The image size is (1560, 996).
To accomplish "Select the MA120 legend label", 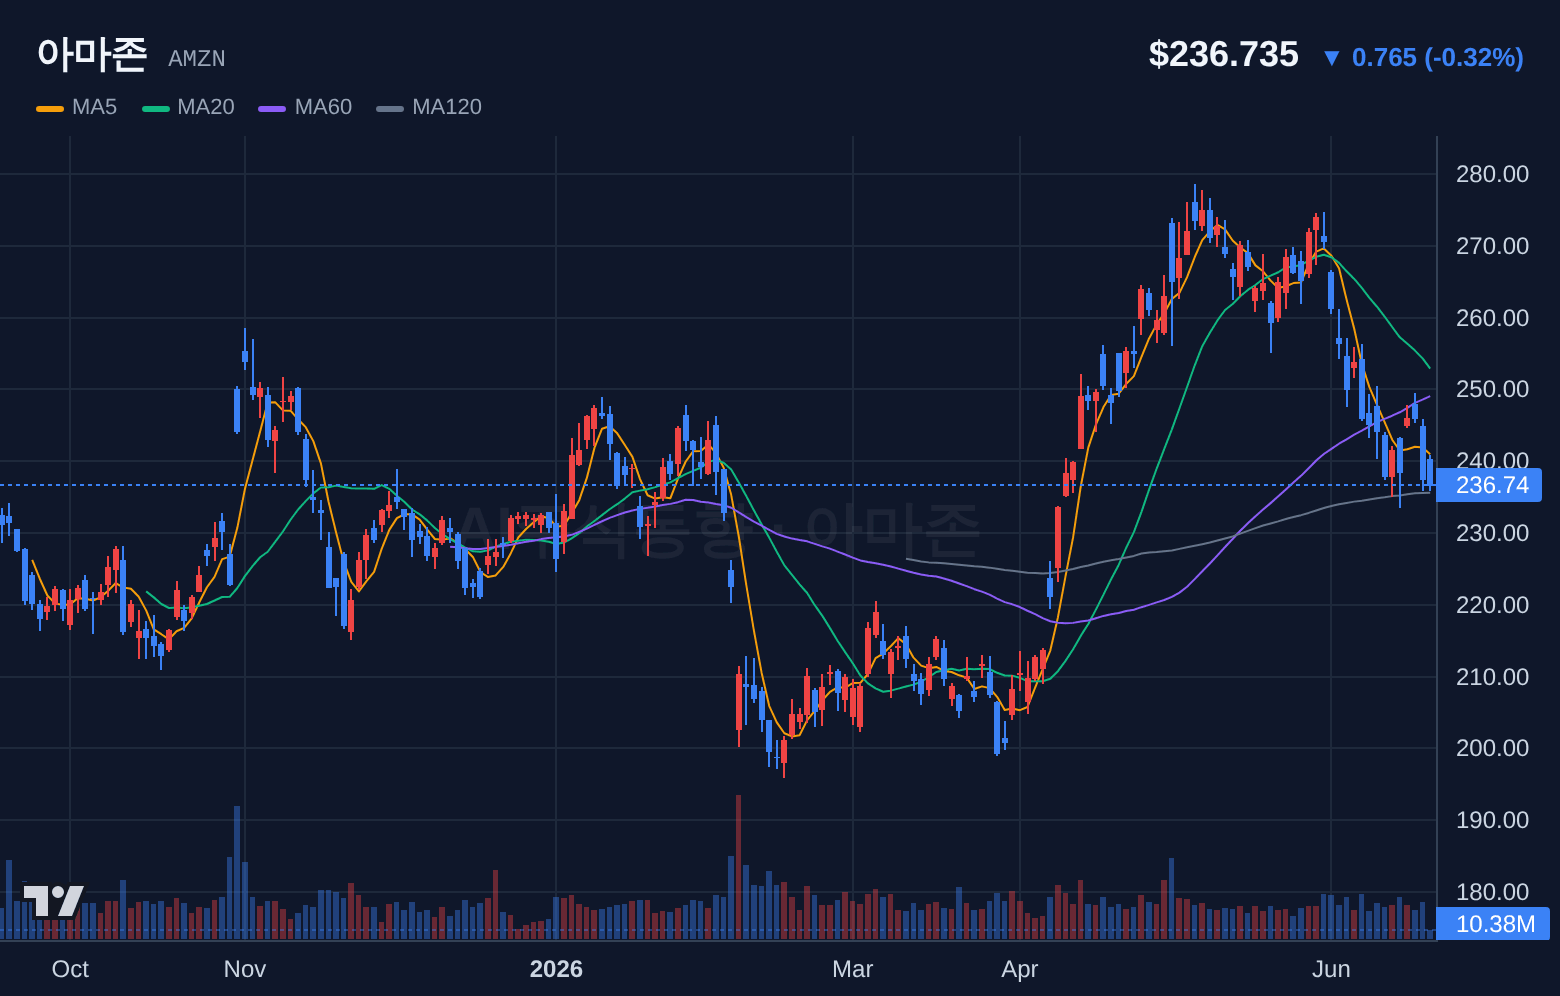I will (x=447, y=107).
